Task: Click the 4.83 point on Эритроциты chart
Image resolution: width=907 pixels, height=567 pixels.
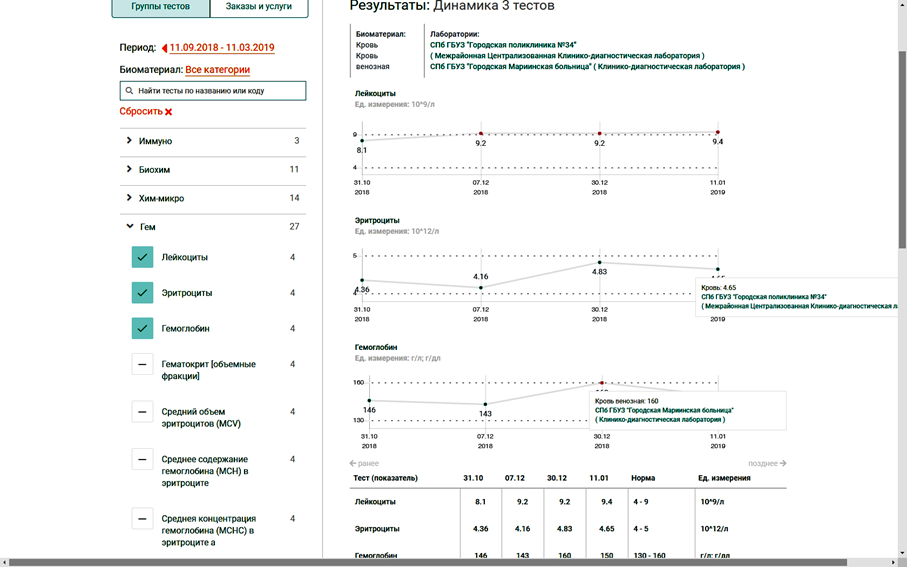Action: [599, 263]
